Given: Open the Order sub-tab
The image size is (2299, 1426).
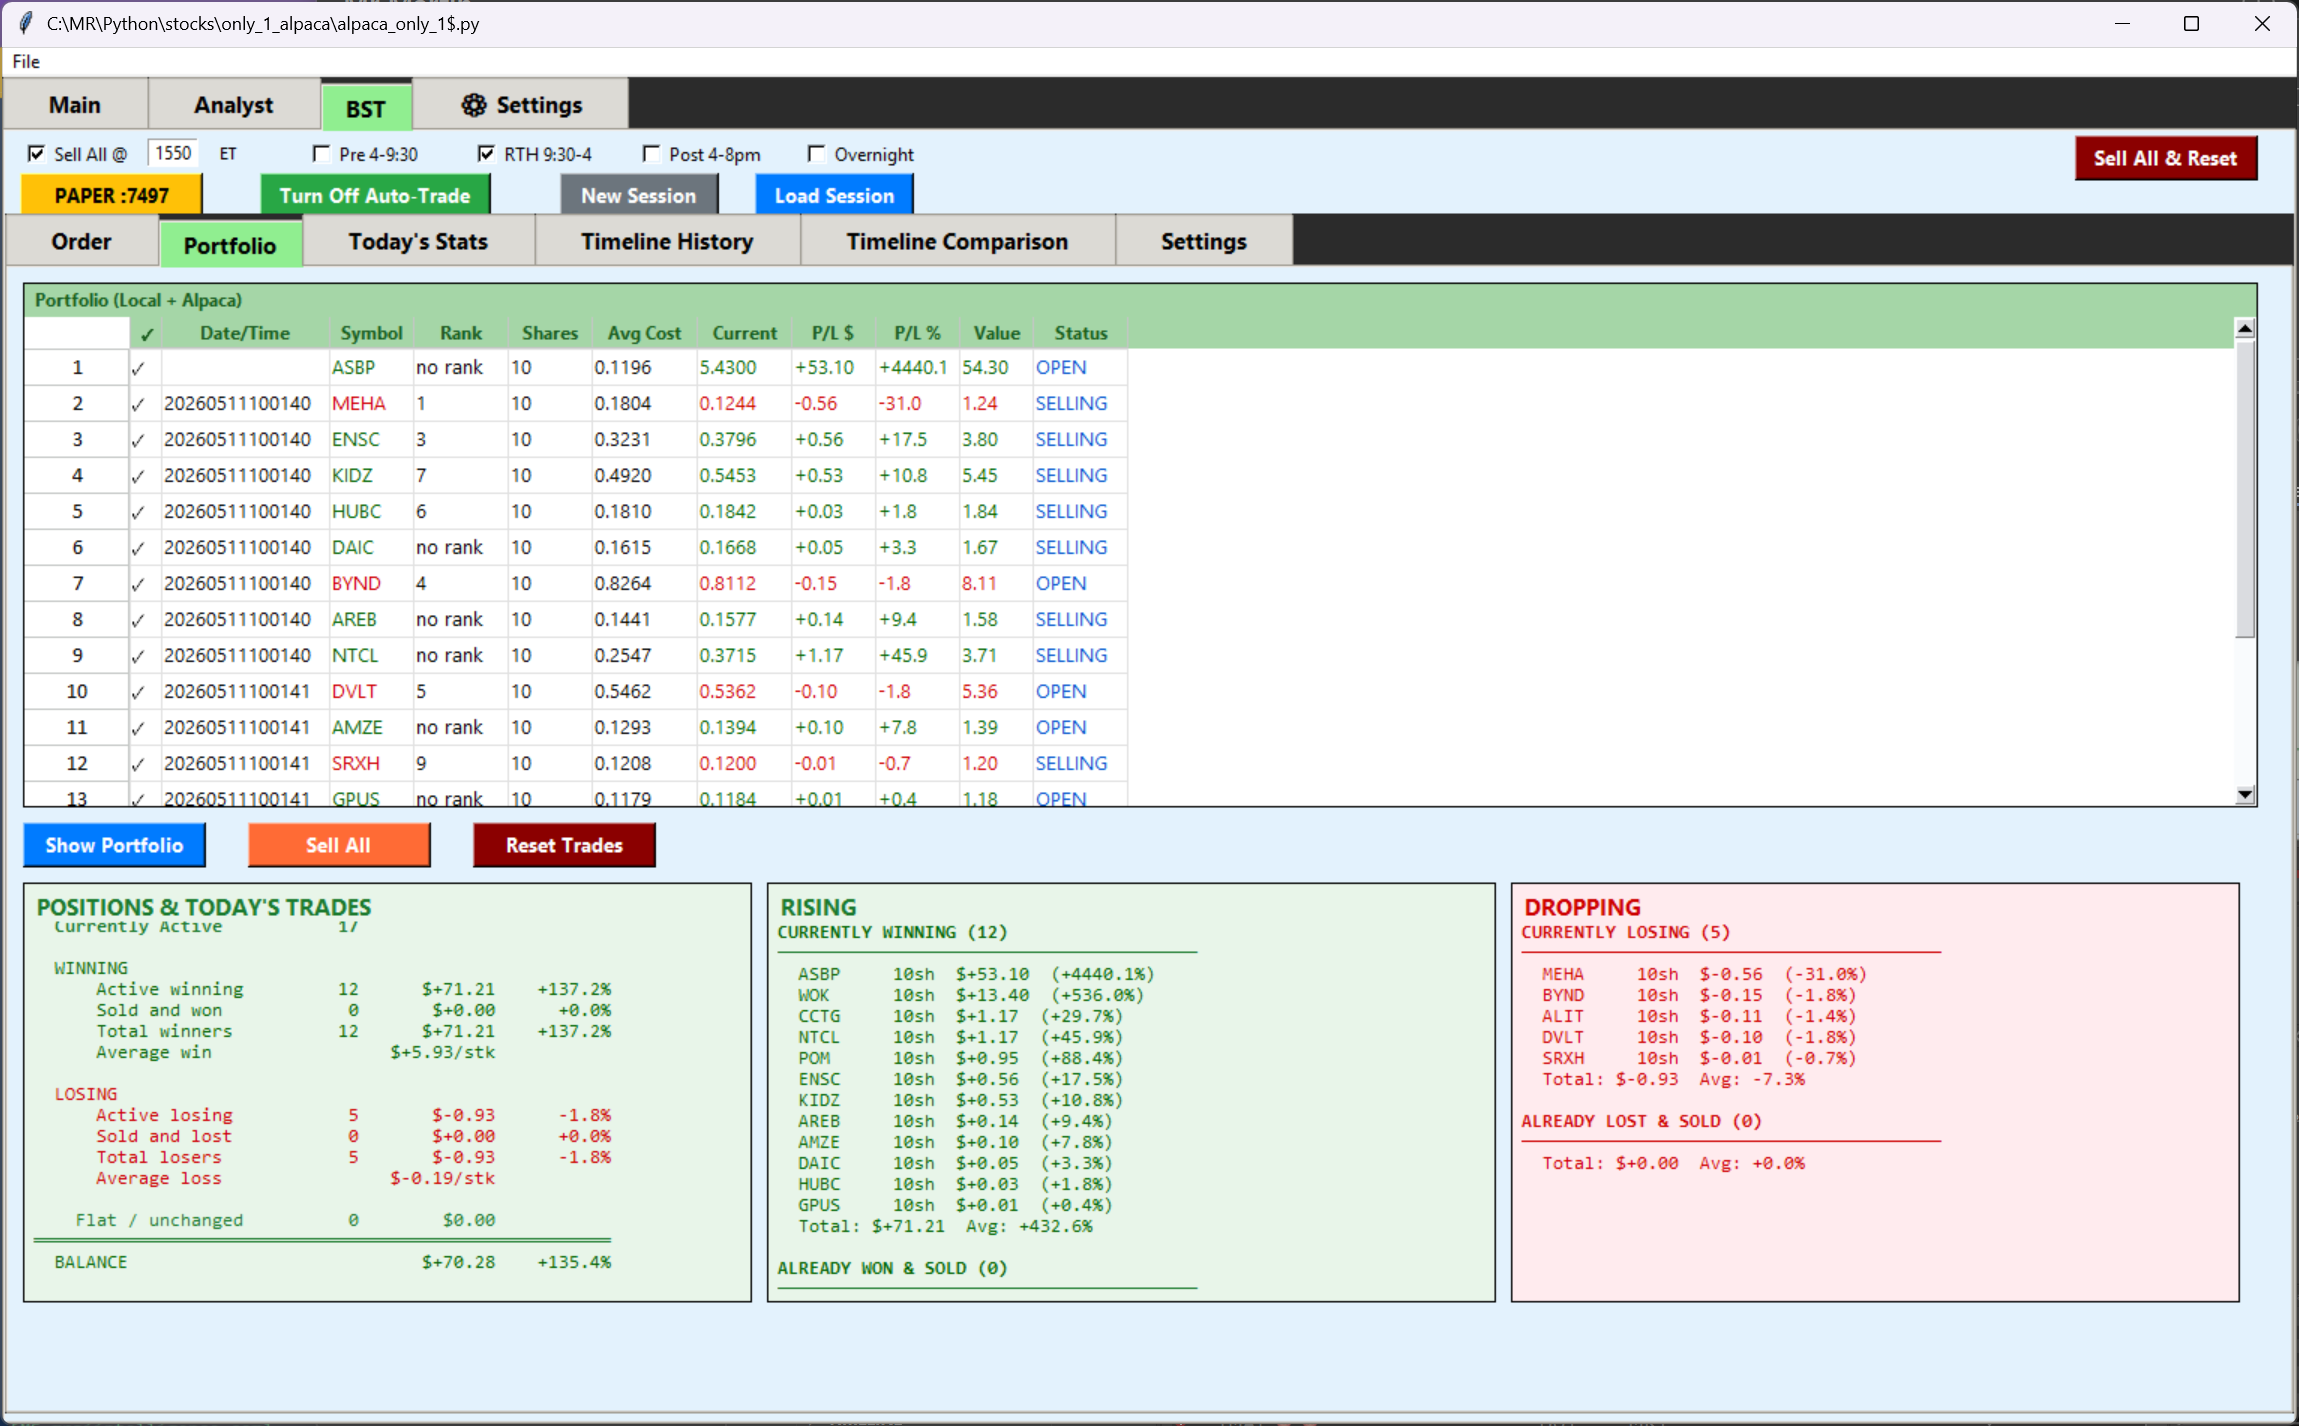Looking at the screenshot, I should click(x=82, y=241).
